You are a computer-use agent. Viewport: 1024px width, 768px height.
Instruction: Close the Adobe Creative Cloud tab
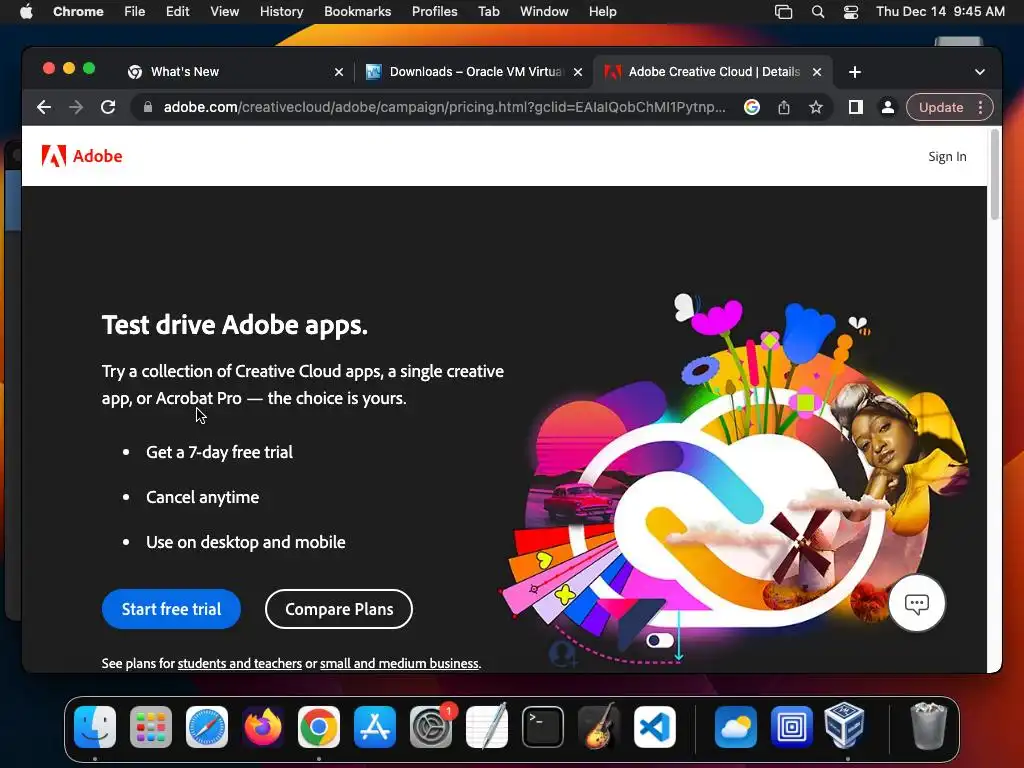click(x=817, y=72)
